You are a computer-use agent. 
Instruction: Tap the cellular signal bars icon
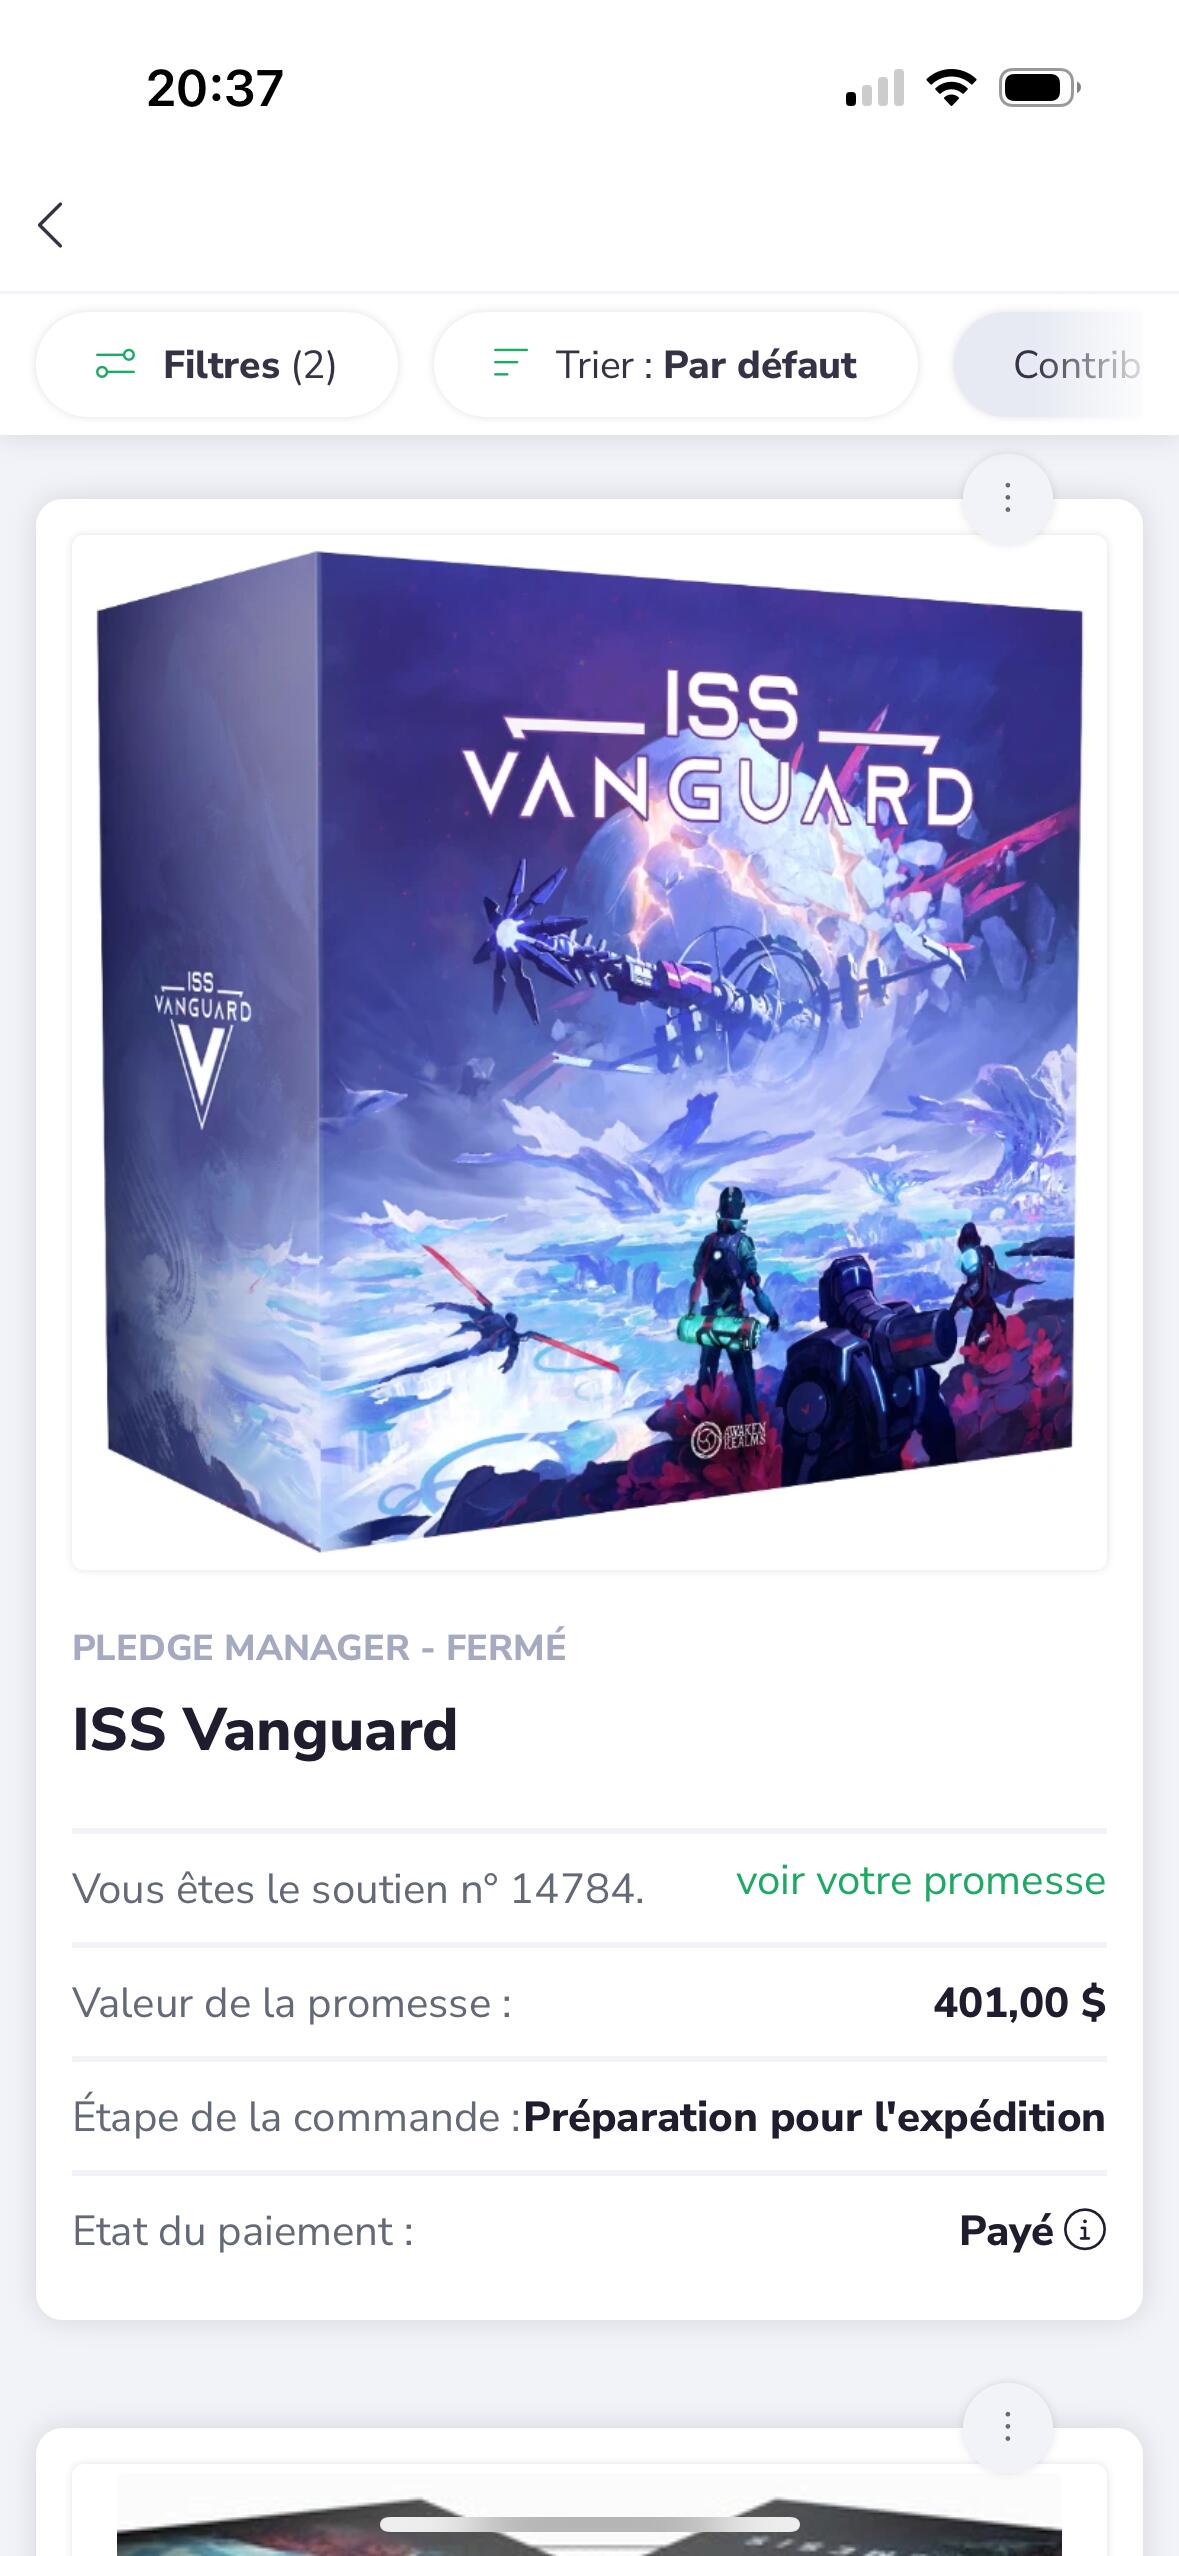[875, 88]
